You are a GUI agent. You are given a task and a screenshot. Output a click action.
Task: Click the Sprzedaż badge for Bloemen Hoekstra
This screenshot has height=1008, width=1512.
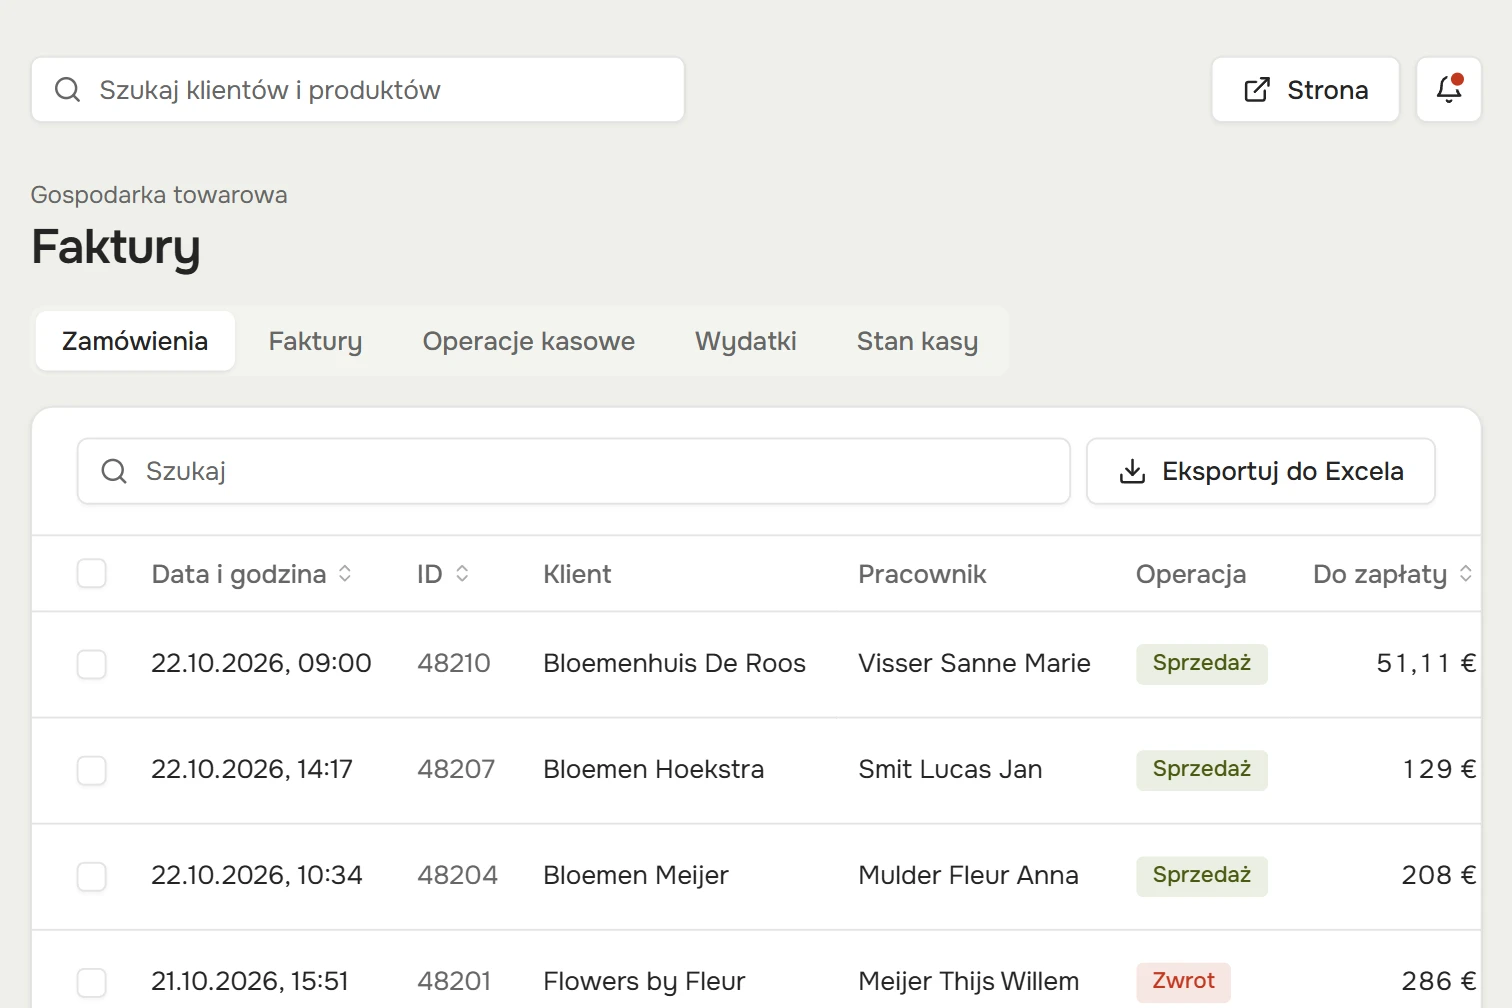tap(1202, 770)
